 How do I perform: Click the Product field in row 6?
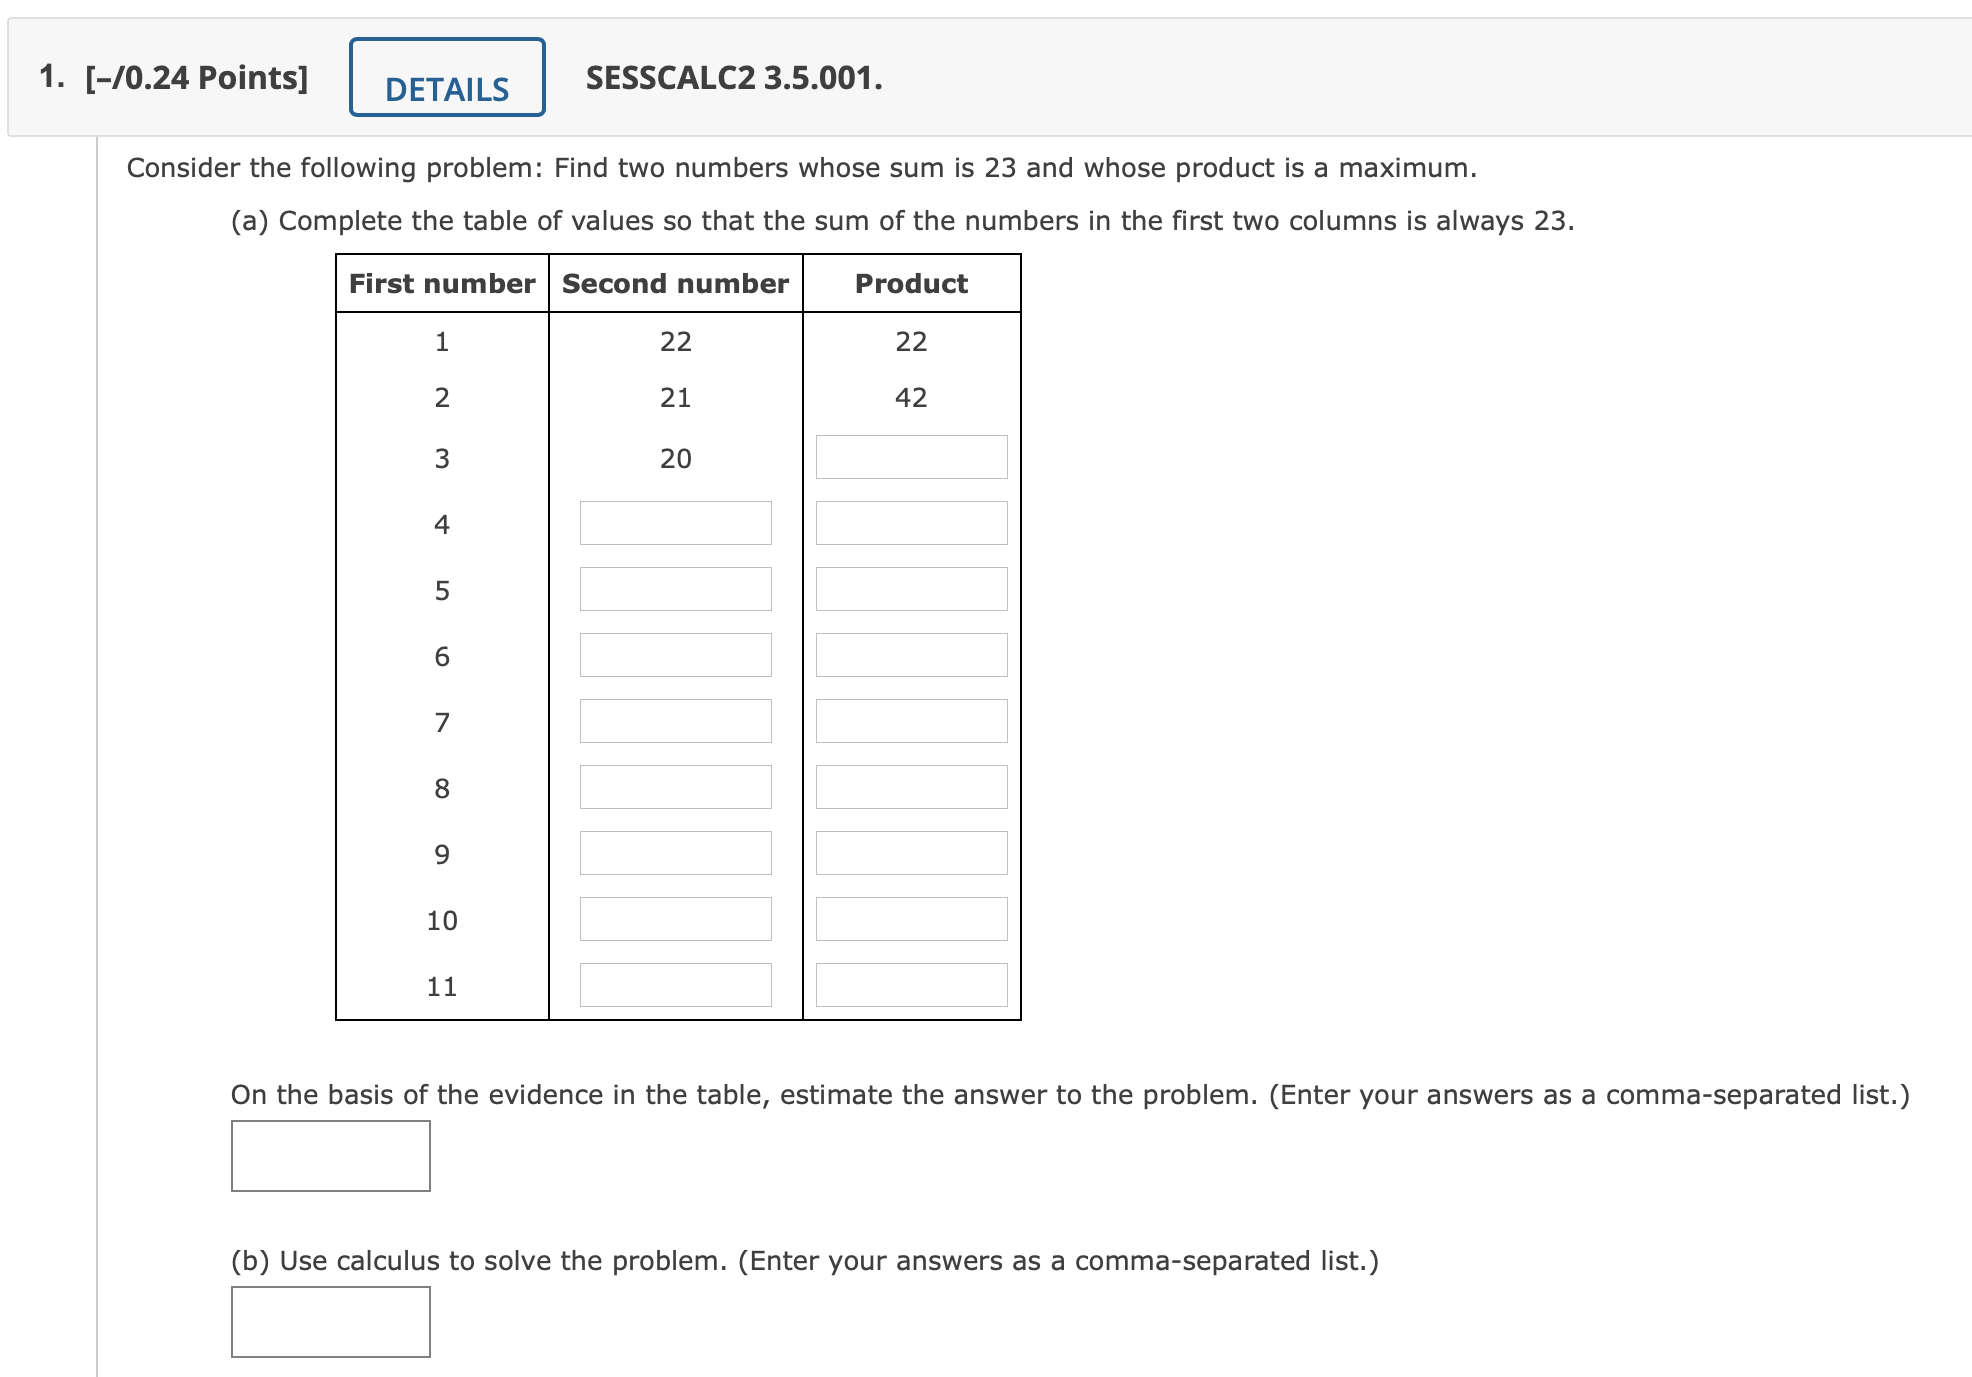(x=910, y=655)
